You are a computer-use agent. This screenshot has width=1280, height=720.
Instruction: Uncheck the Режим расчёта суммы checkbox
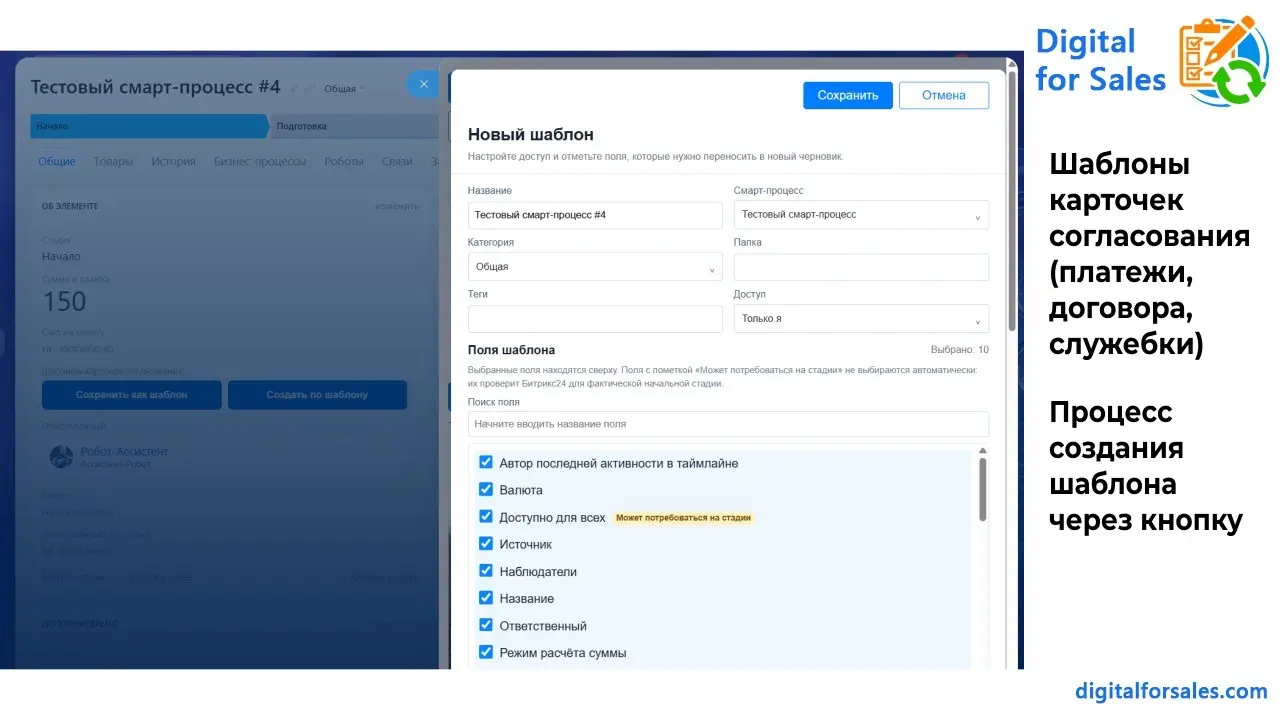coord(486,652)
